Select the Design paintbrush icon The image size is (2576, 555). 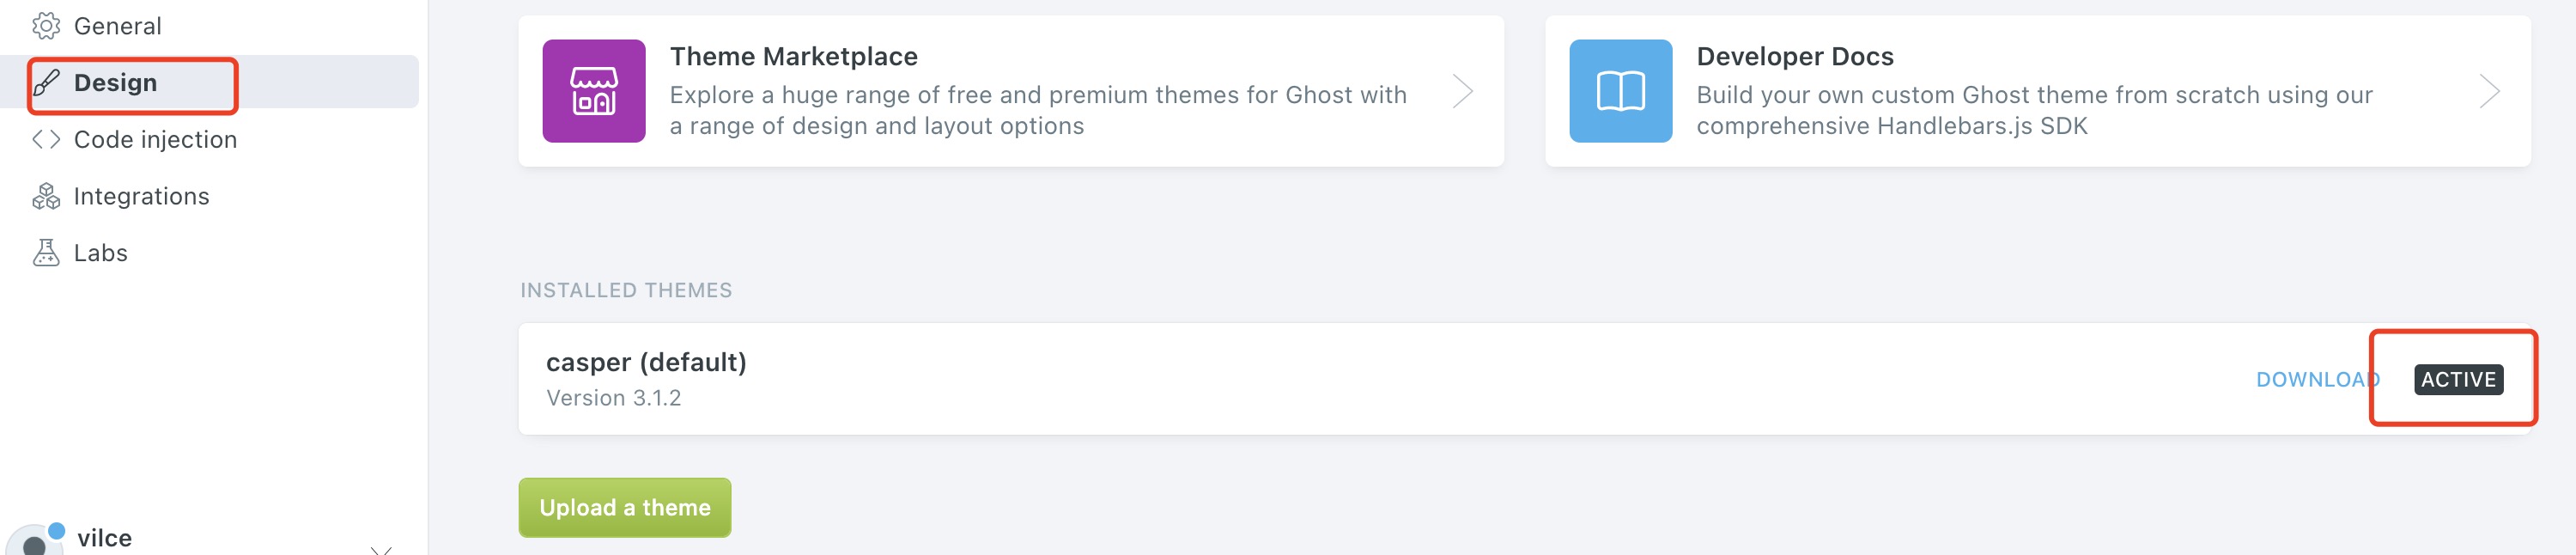tap(47, 82)
